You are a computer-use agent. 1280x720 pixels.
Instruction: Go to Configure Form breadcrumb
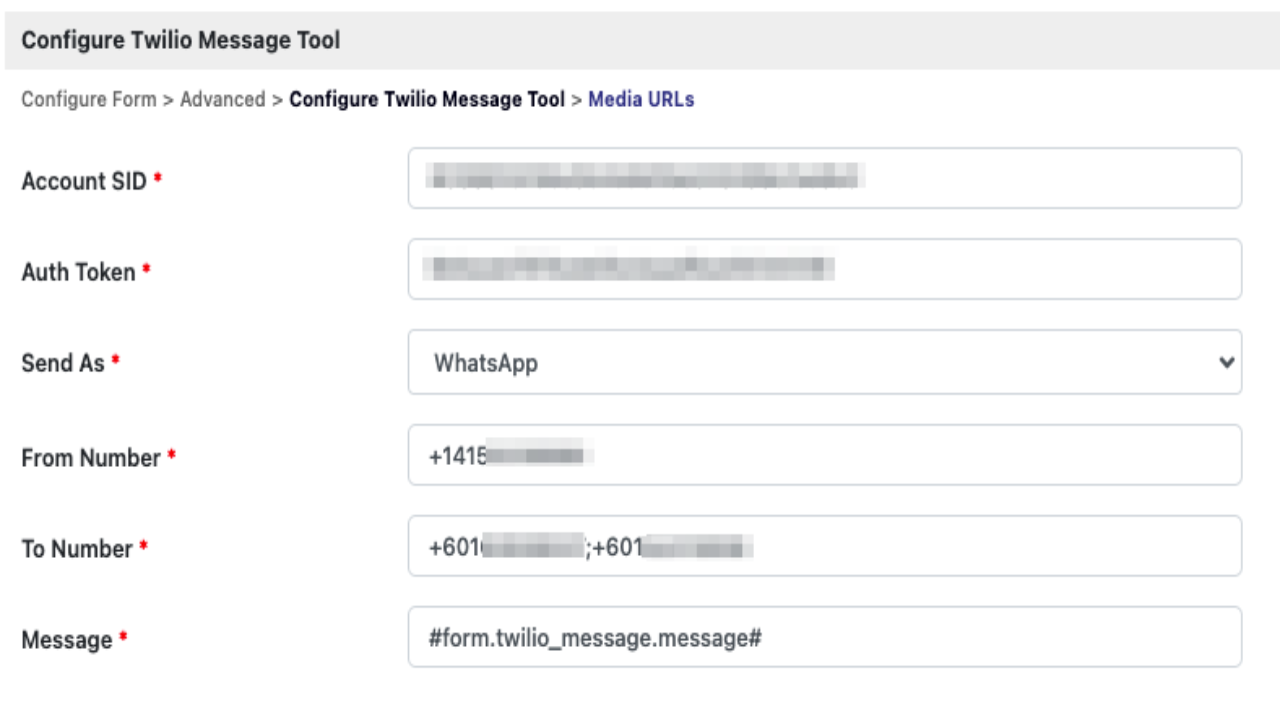tap(89, 99)
